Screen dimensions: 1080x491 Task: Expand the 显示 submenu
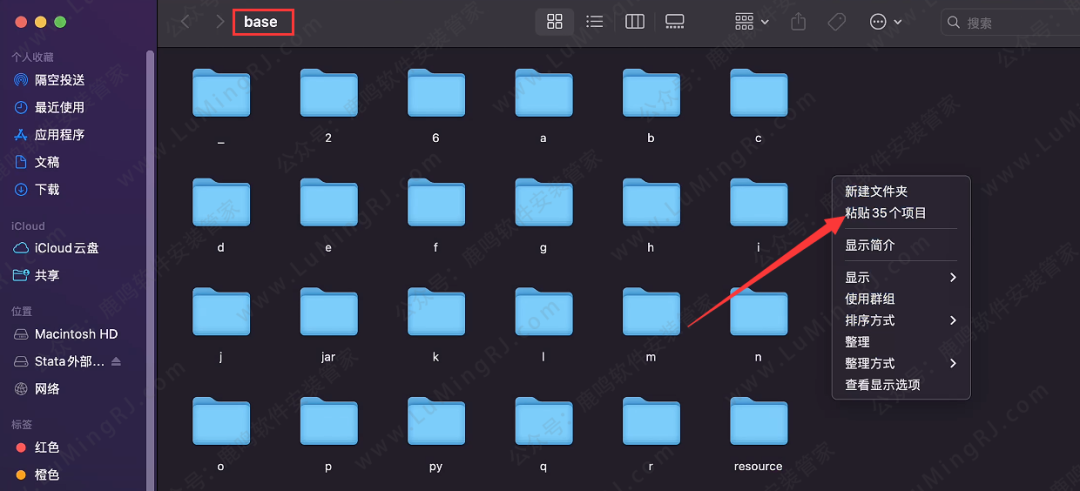coord(900,277)
